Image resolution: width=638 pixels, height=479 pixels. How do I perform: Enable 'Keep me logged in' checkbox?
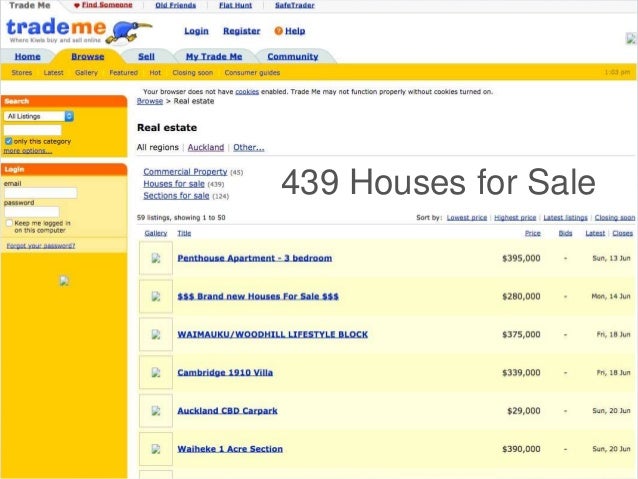(9, 223)
